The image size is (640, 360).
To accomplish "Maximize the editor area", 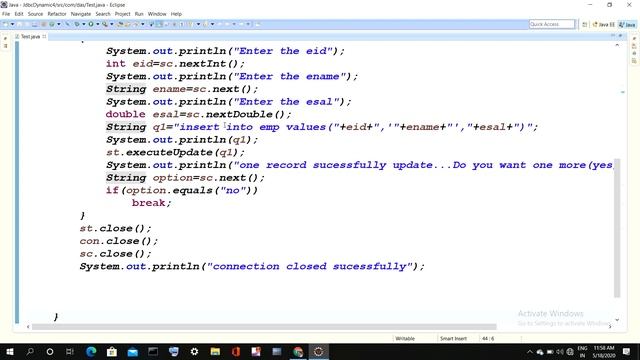I will [x=620, y=36].
